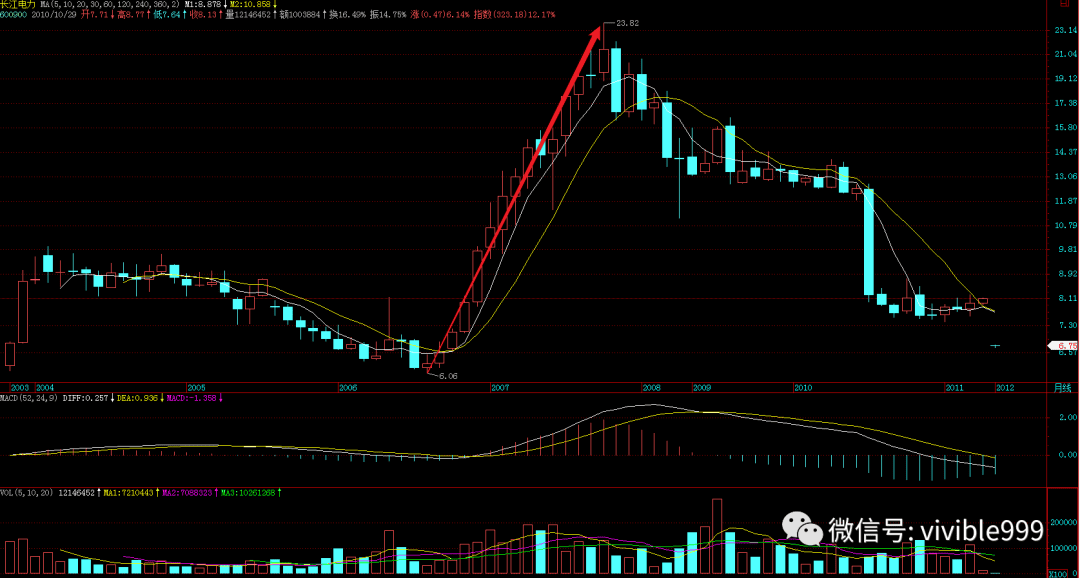Select the M2:10.858 moving average value
1080x578 pixels.
[250, 5]
